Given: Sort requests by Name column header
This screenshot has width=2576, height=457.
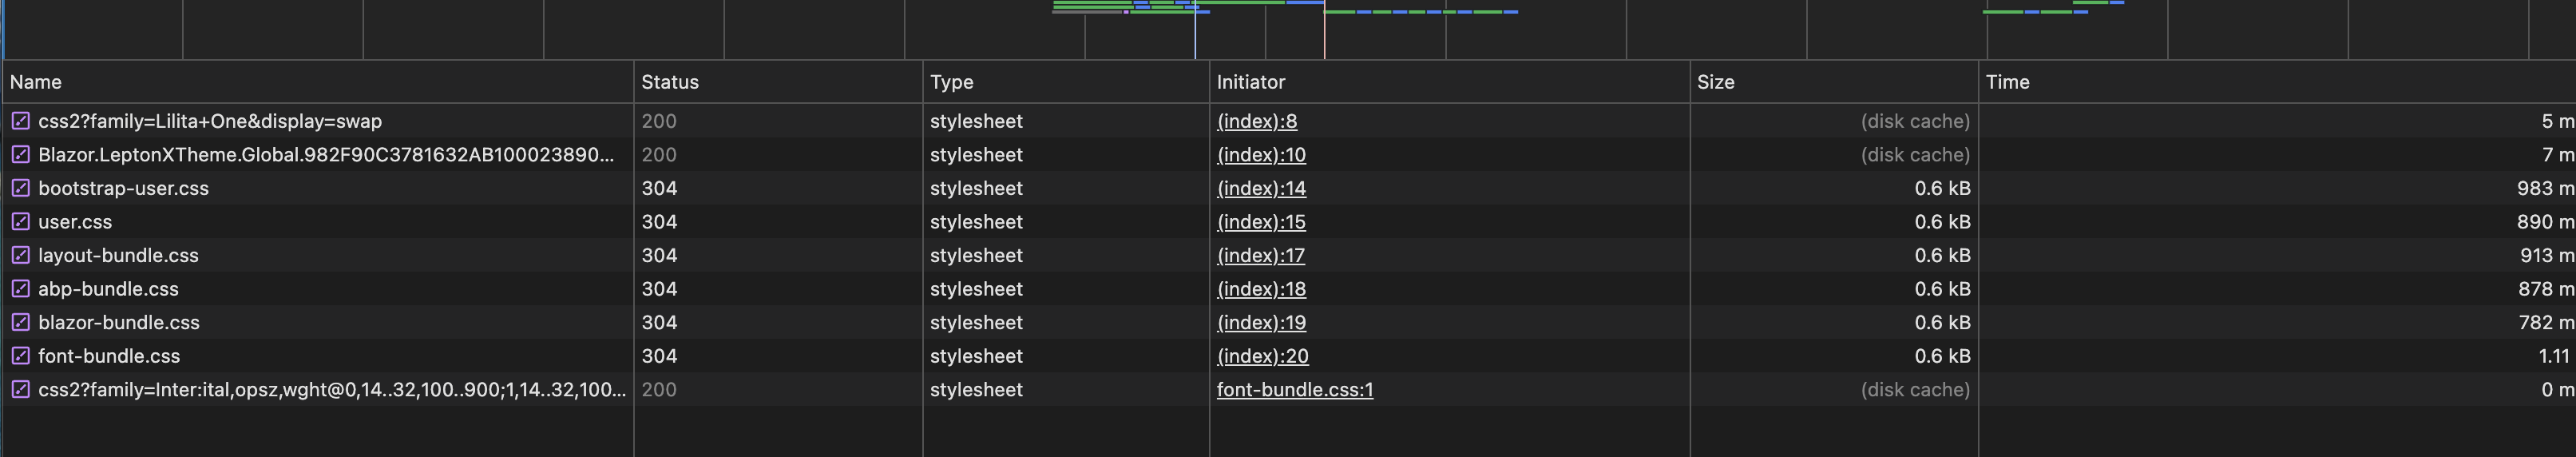Looking at the screenshot, I should [x=36, y=82].
